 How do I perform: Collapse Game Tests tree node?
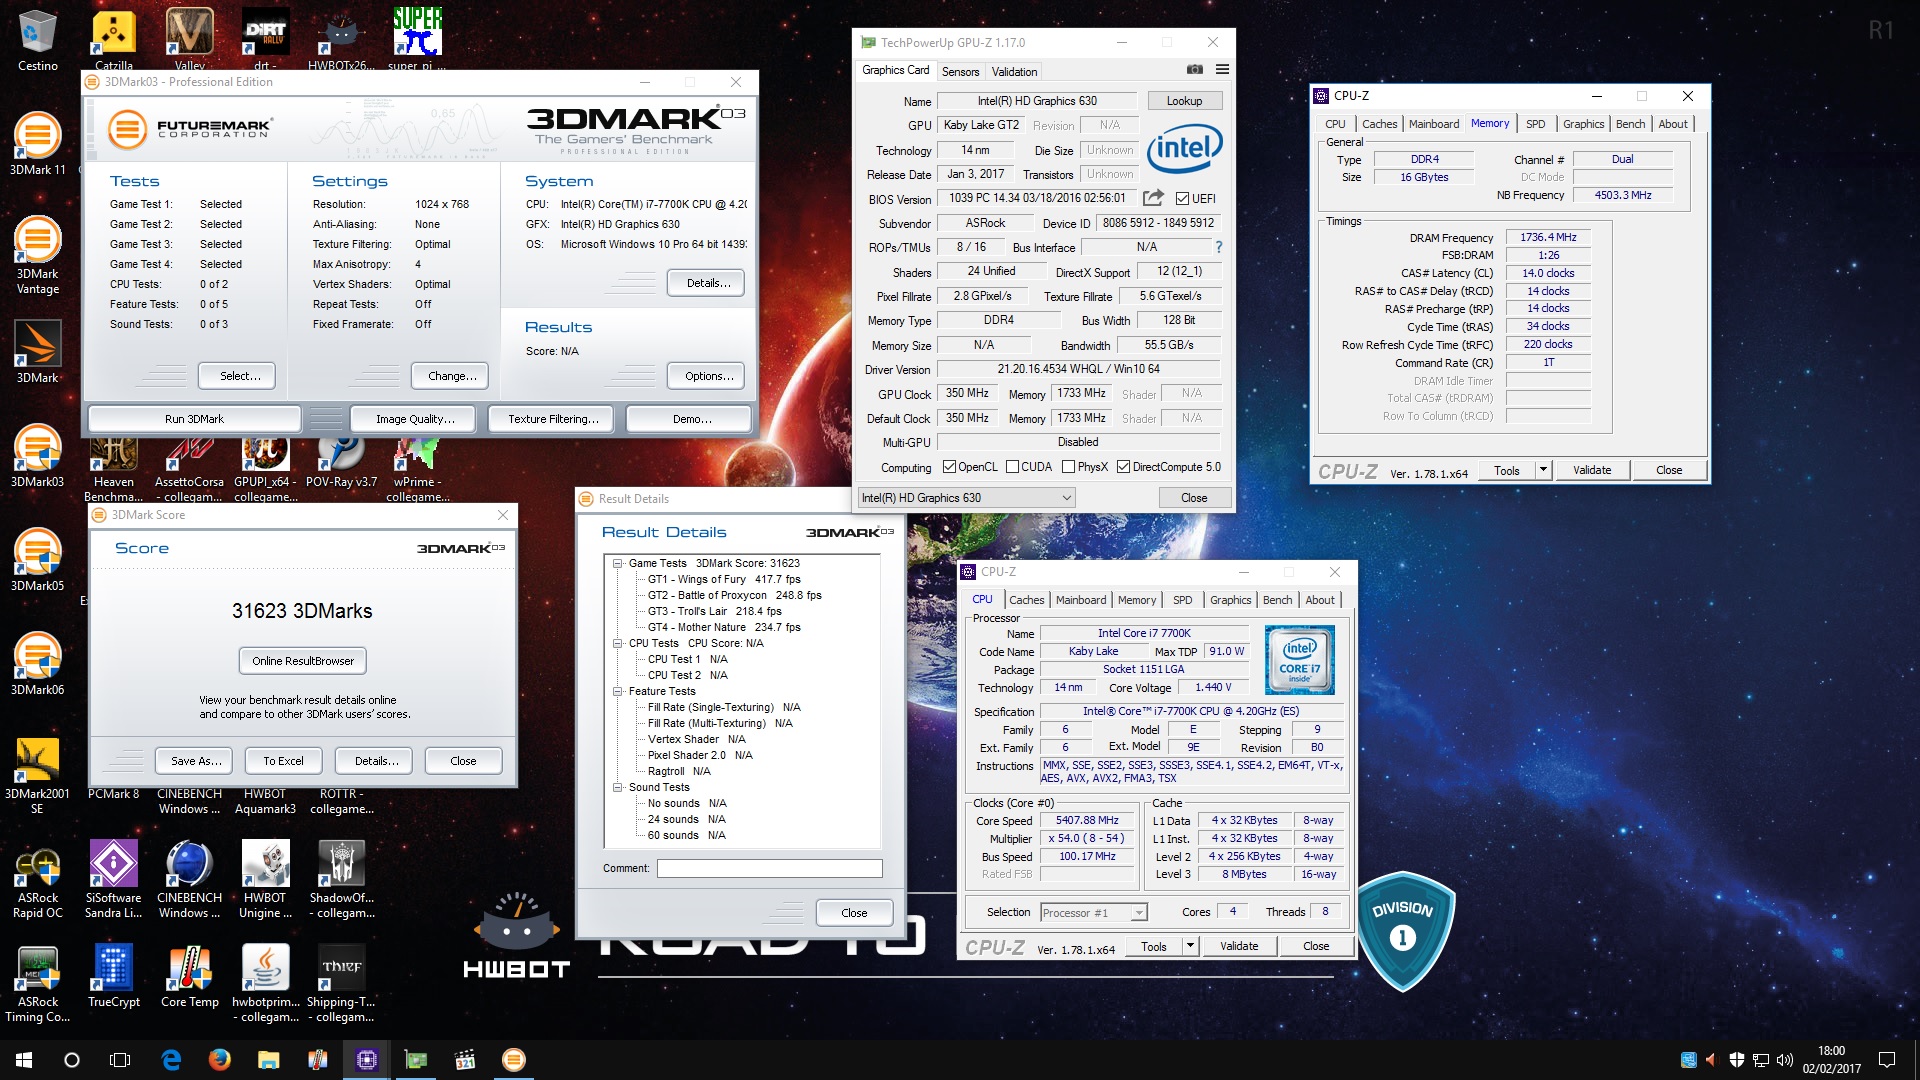[618, 563]
